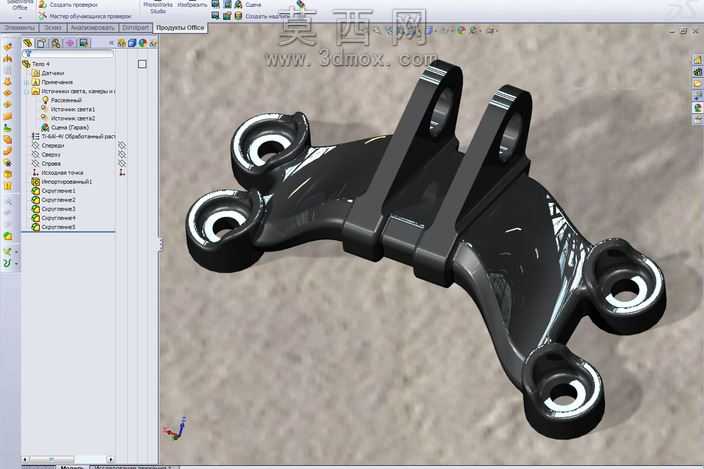
Task: Click the Импортированный1 feature icon
Action: 36,182
